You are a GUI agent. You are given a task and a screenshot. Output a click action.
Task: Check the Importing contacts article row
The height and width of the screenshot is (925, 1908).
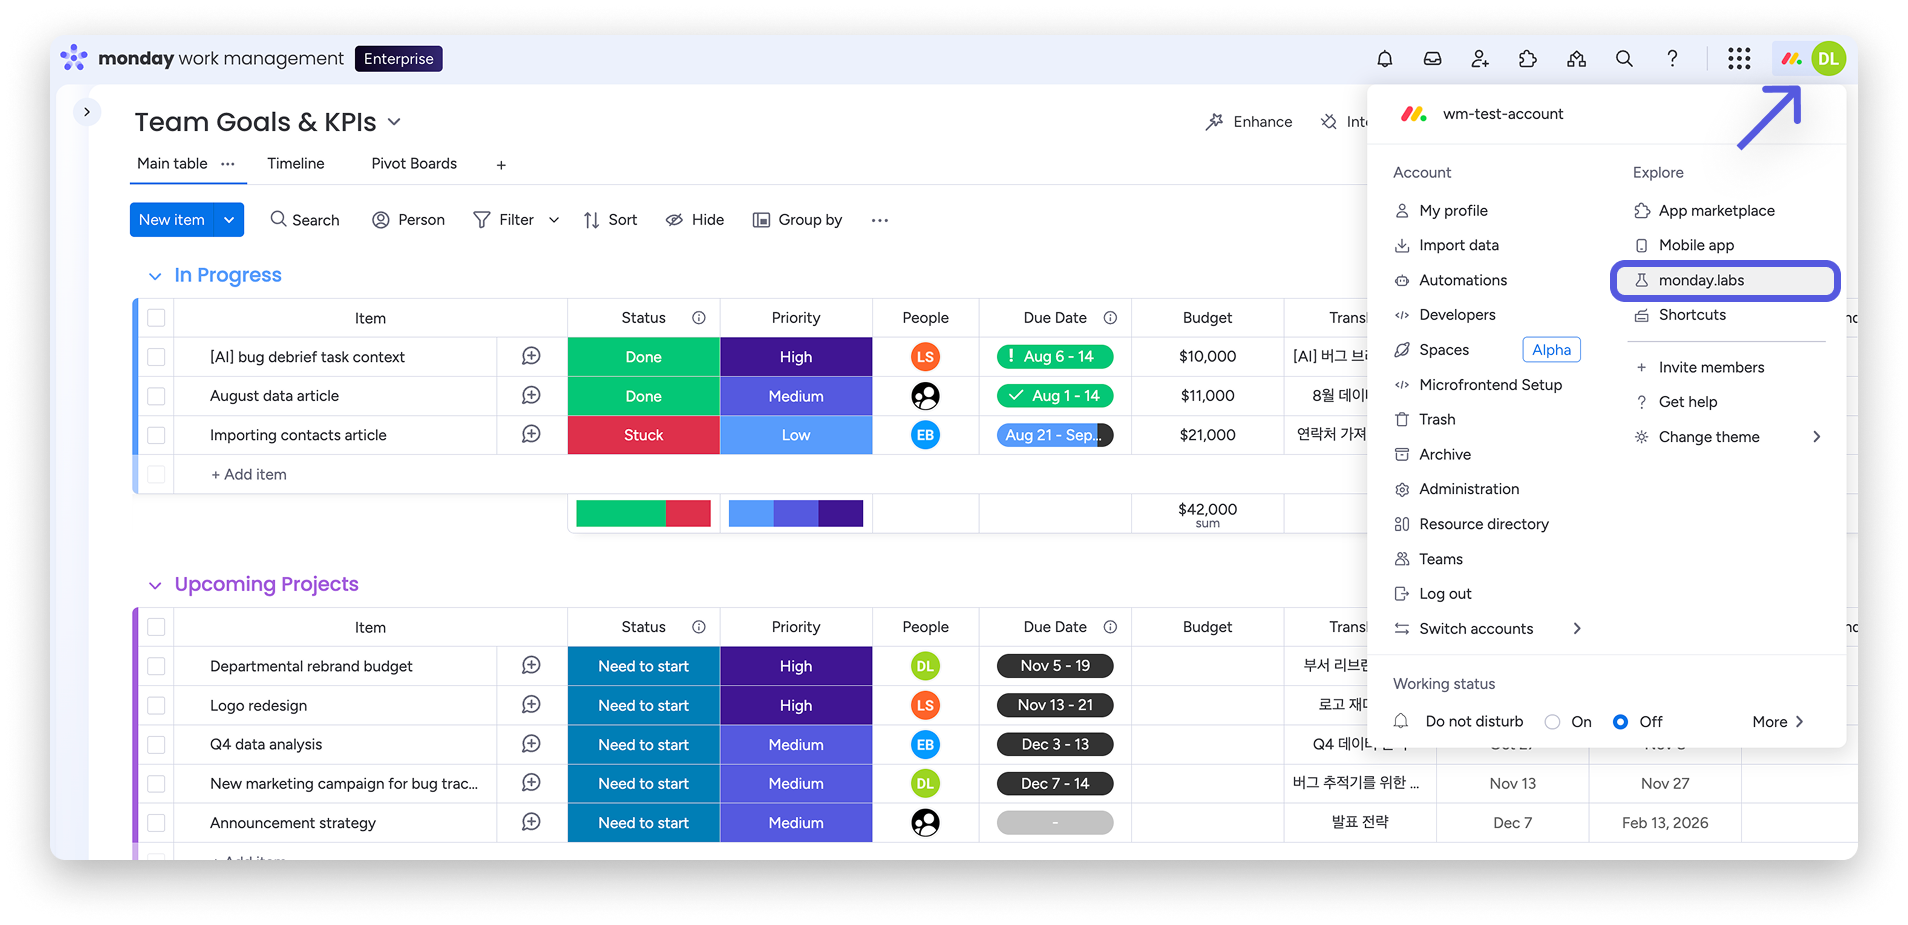pos(156,435)
